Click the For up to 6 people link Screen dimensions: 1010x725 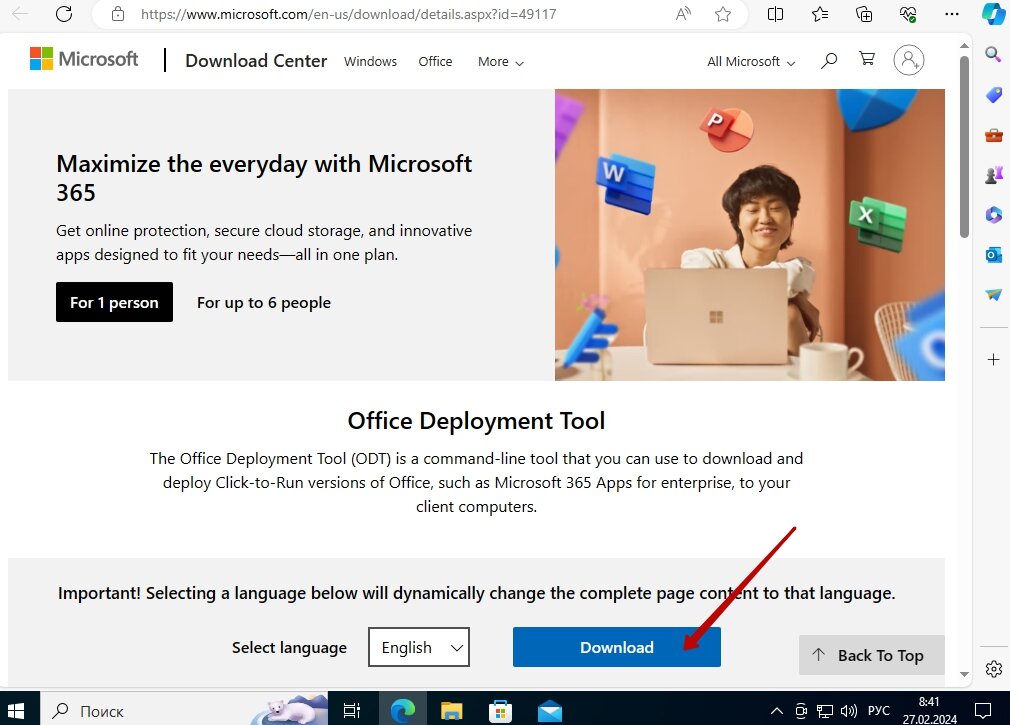tap(263, 303)
